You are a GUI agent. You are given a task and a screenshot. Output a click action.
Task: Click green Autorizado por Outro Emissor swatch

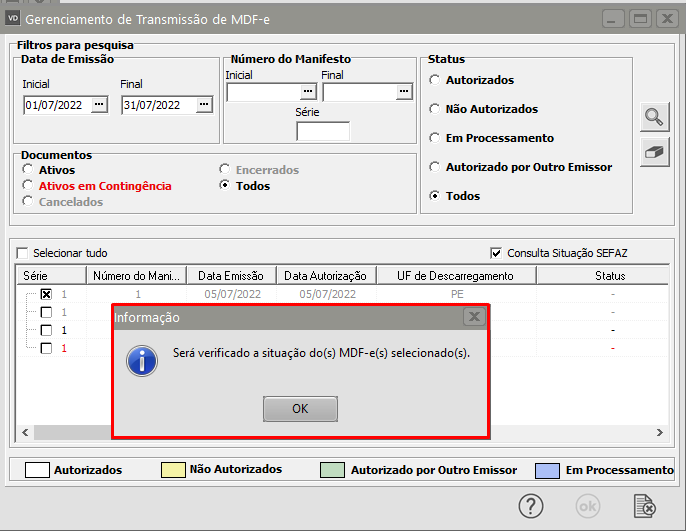(332, 470)
